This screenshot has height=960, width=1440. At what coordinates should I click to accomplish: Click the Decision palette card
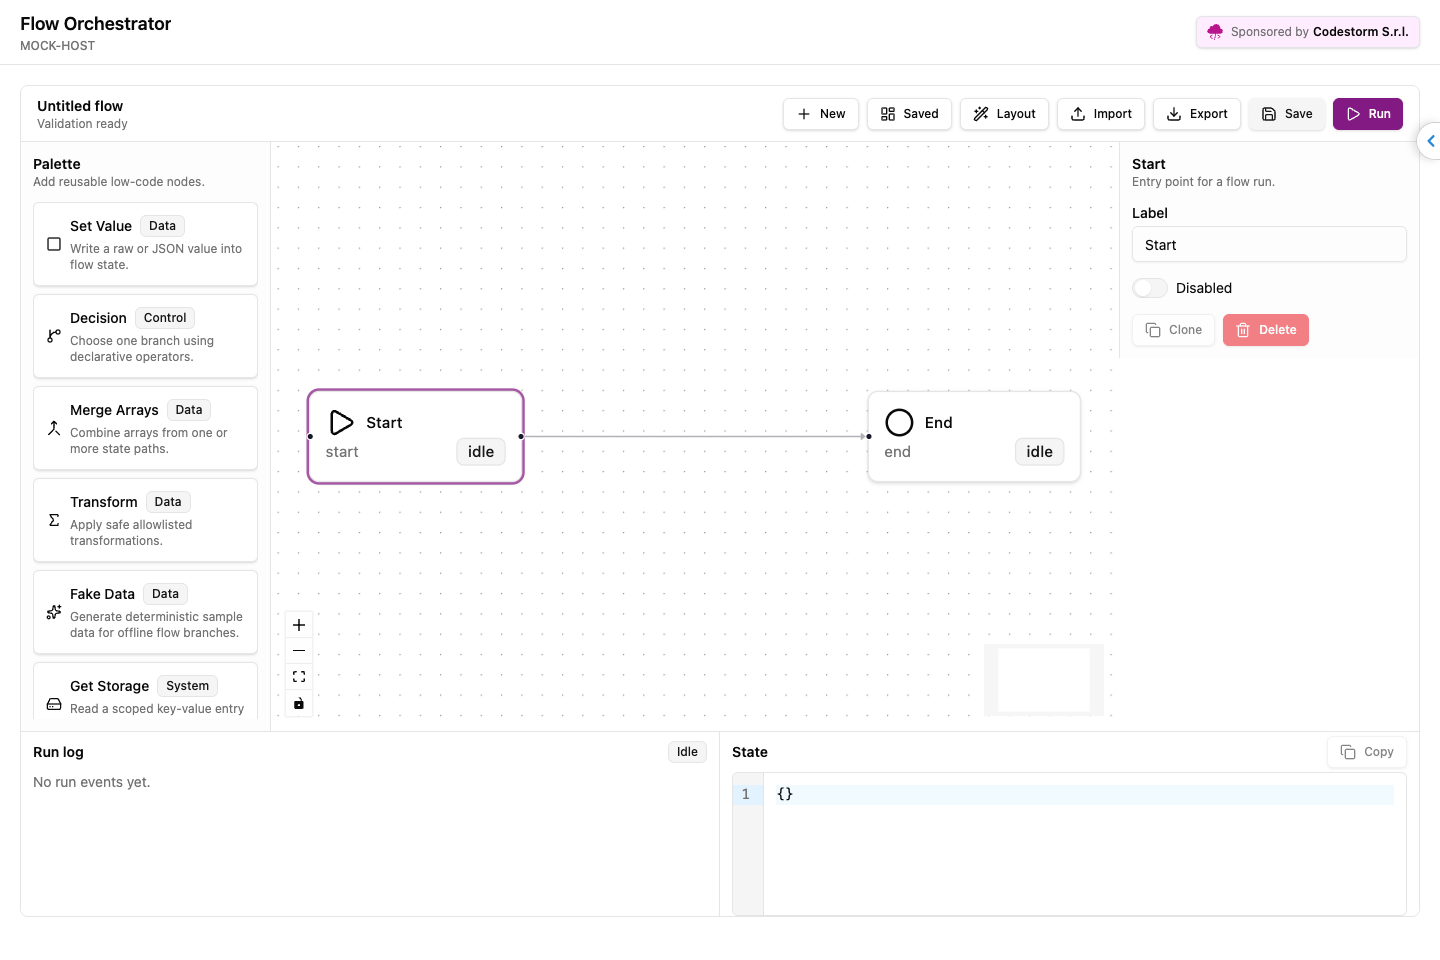tap(145, 336)
